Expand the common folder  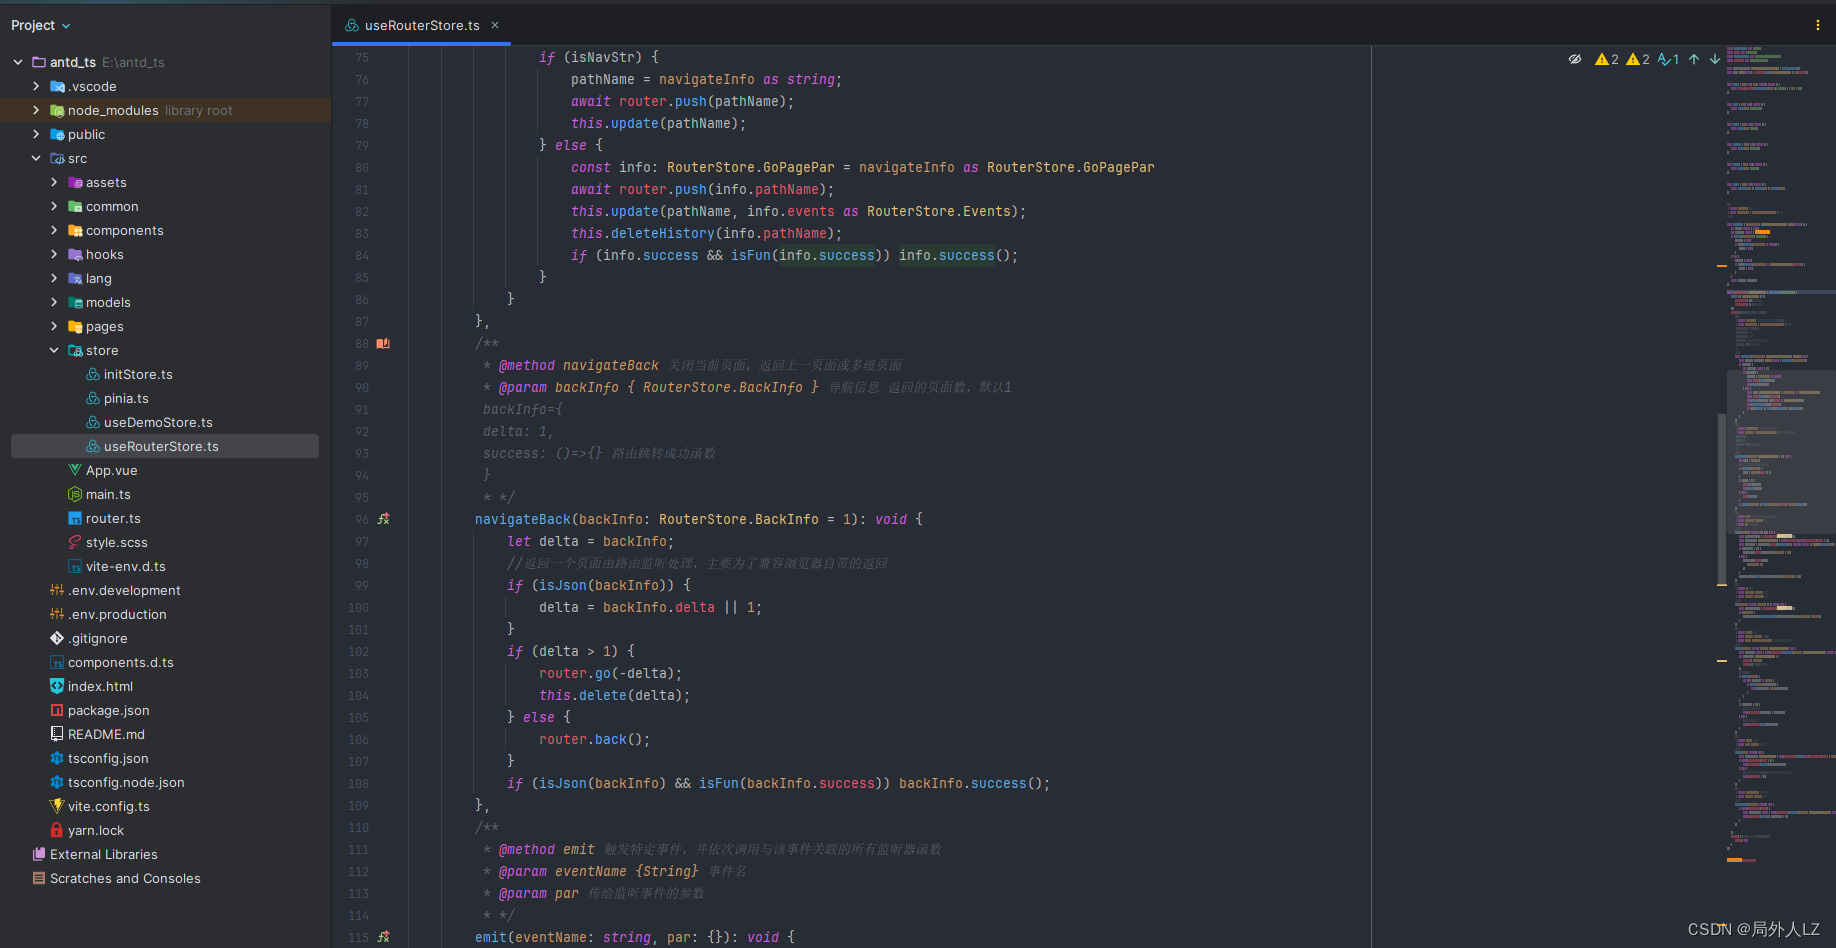point(54,206)
